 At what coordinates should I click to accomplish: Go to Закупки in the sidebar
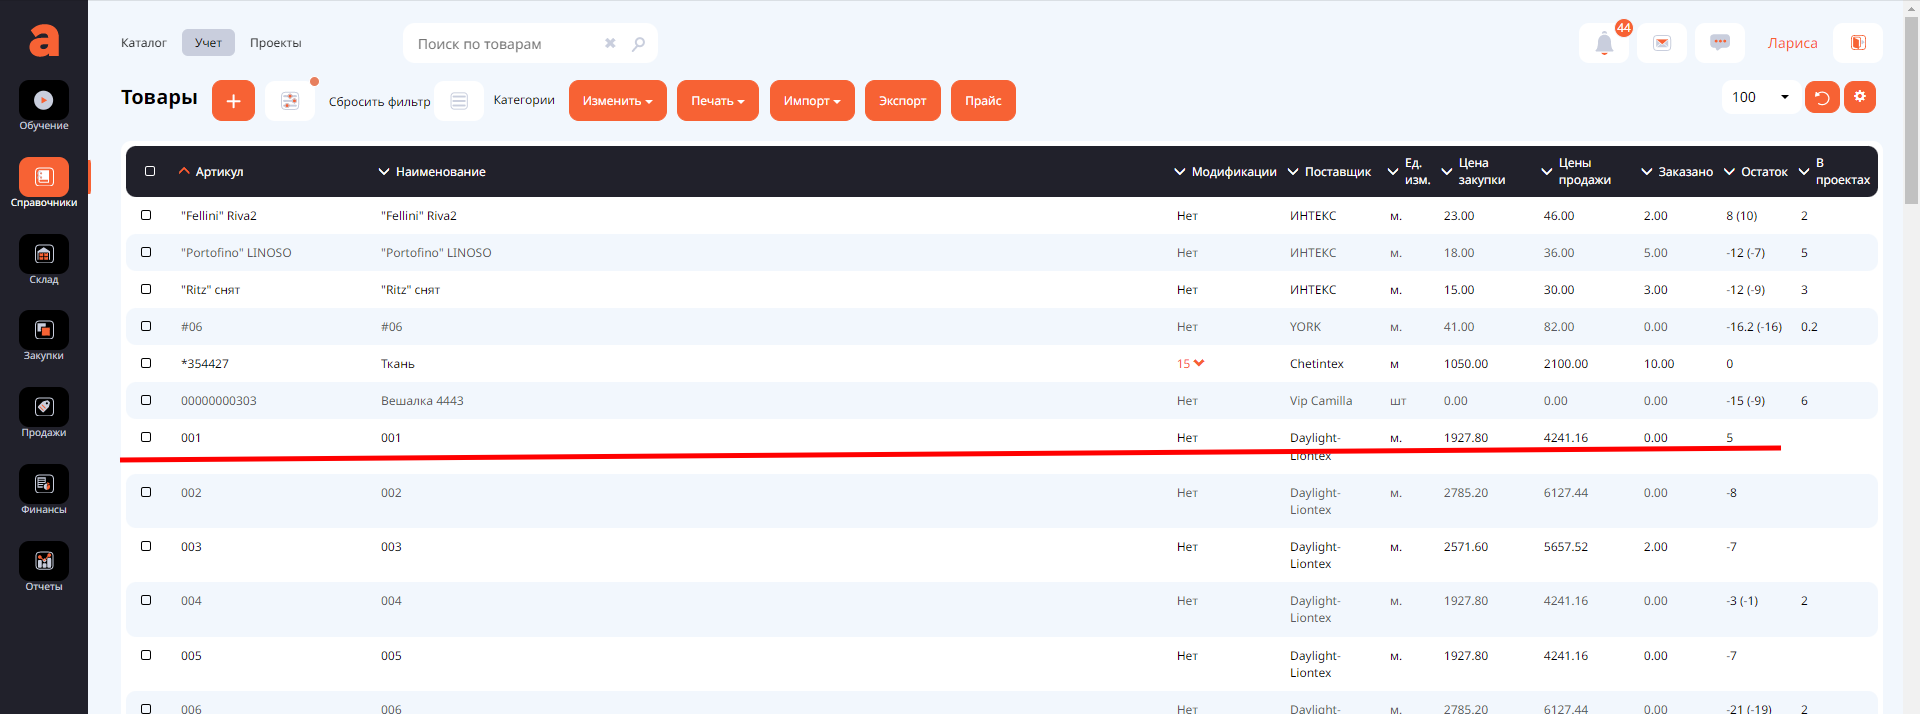[44, 331]
